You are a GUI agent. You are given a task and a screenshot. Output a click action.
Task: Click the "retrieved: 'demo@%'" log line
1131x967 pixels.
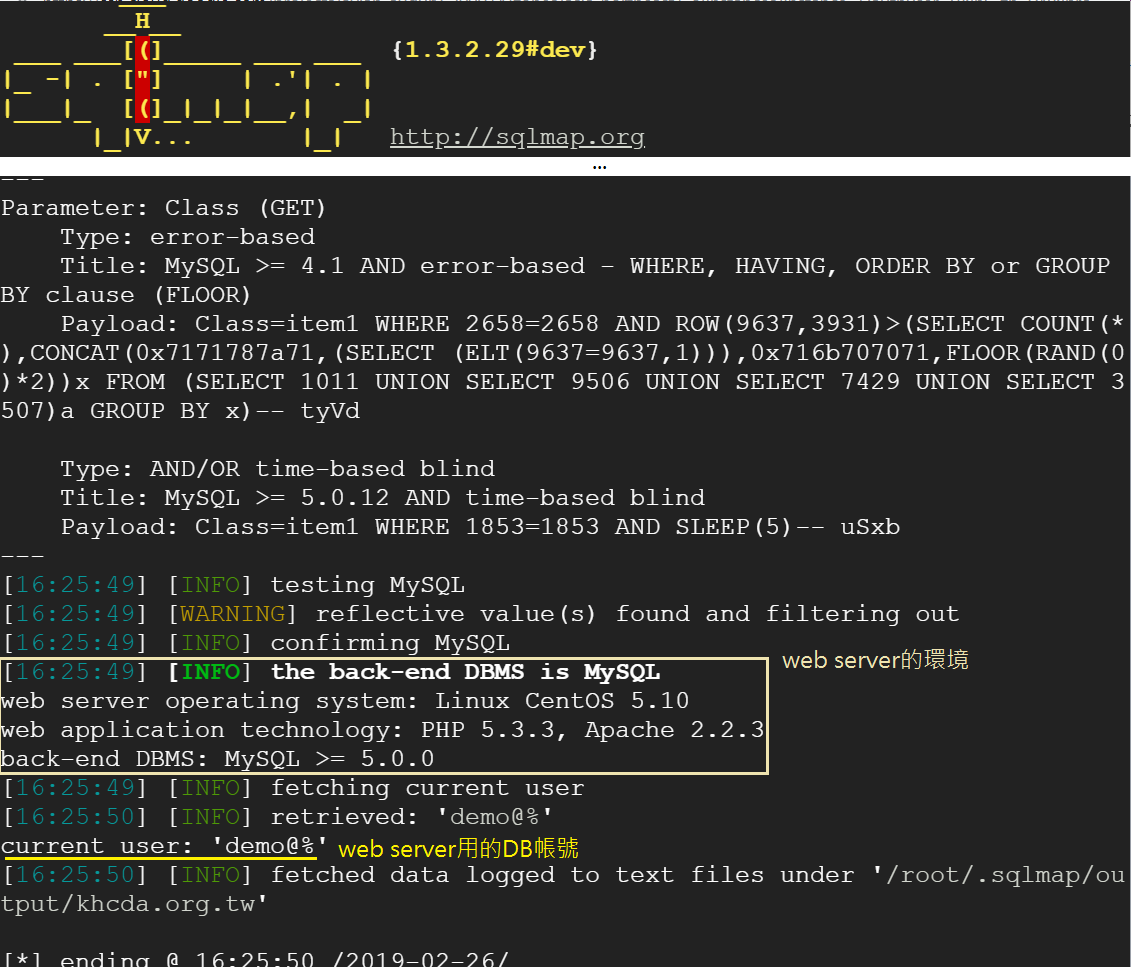pos(278,817)
